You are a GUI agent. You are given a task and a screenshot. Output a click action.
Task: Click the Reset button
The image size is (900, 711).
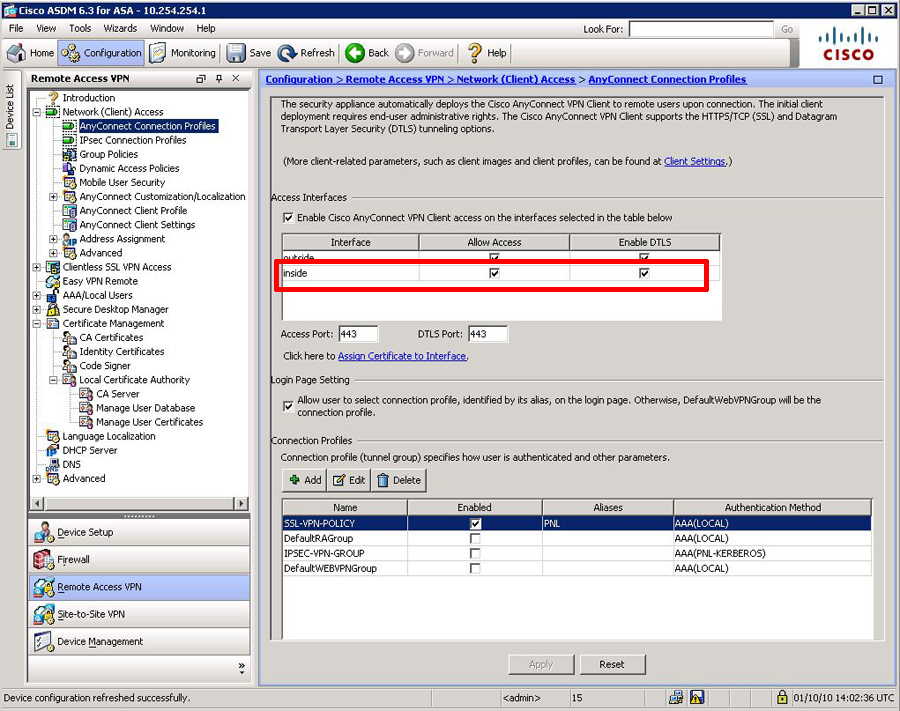tap(612, 665)
